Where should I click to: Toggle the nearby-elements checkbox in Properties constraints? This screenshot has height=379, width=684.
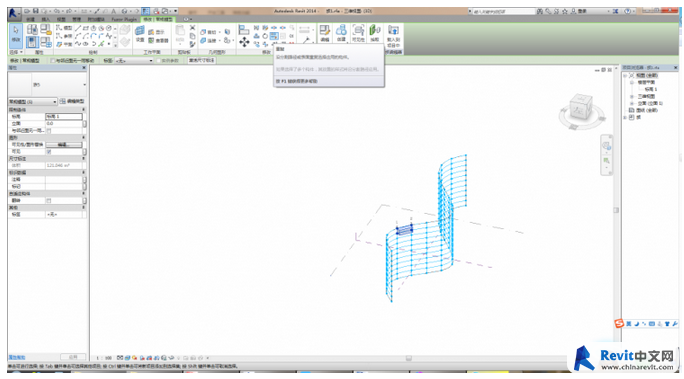pos(49,130)
